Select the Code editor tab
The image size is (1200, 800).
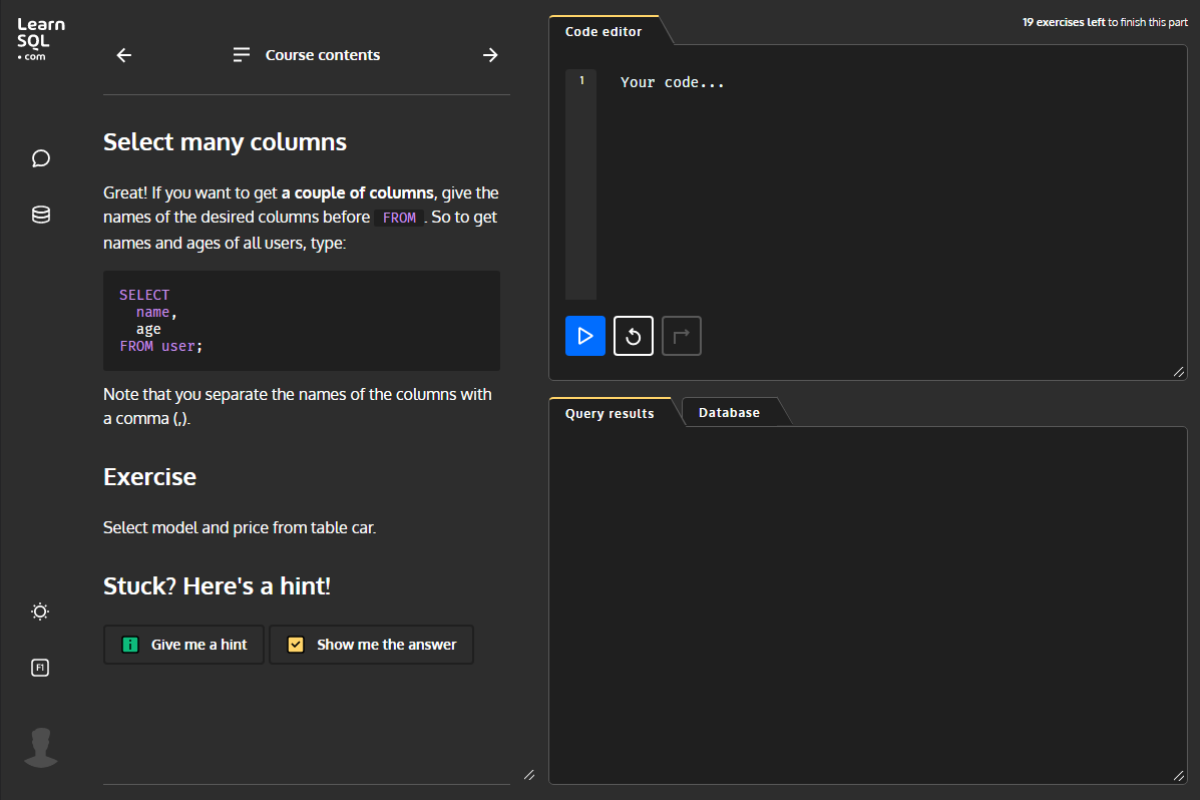604,31
